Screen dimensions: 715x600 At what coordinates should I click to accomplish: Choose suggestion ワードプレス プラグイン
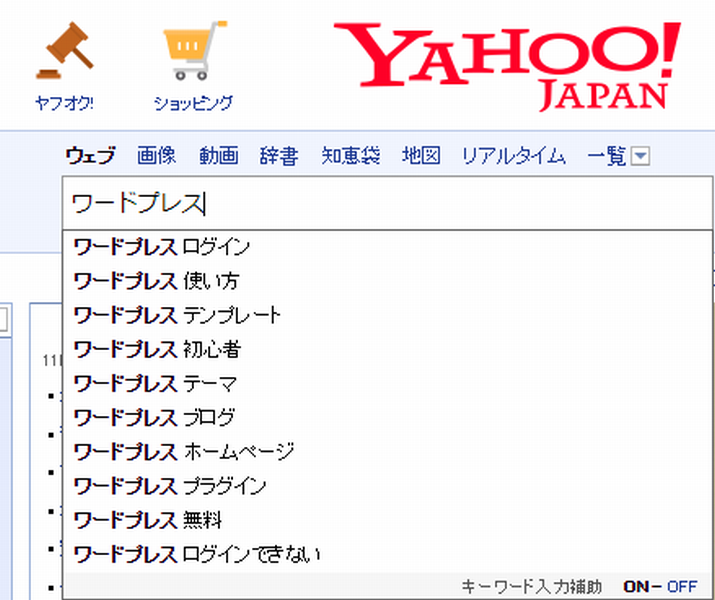point(388,487)
